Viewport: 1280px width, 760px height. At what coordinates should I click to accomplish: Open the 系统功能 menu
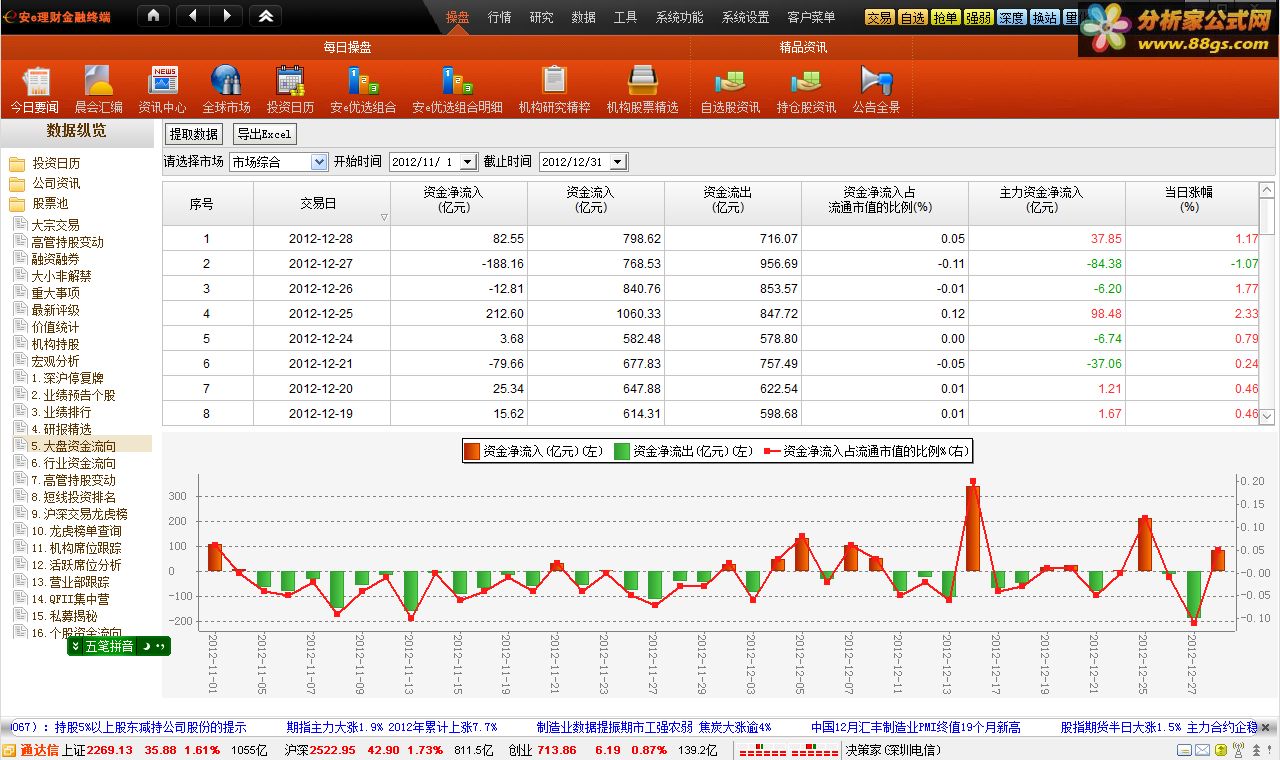click(x=679, y=17)
